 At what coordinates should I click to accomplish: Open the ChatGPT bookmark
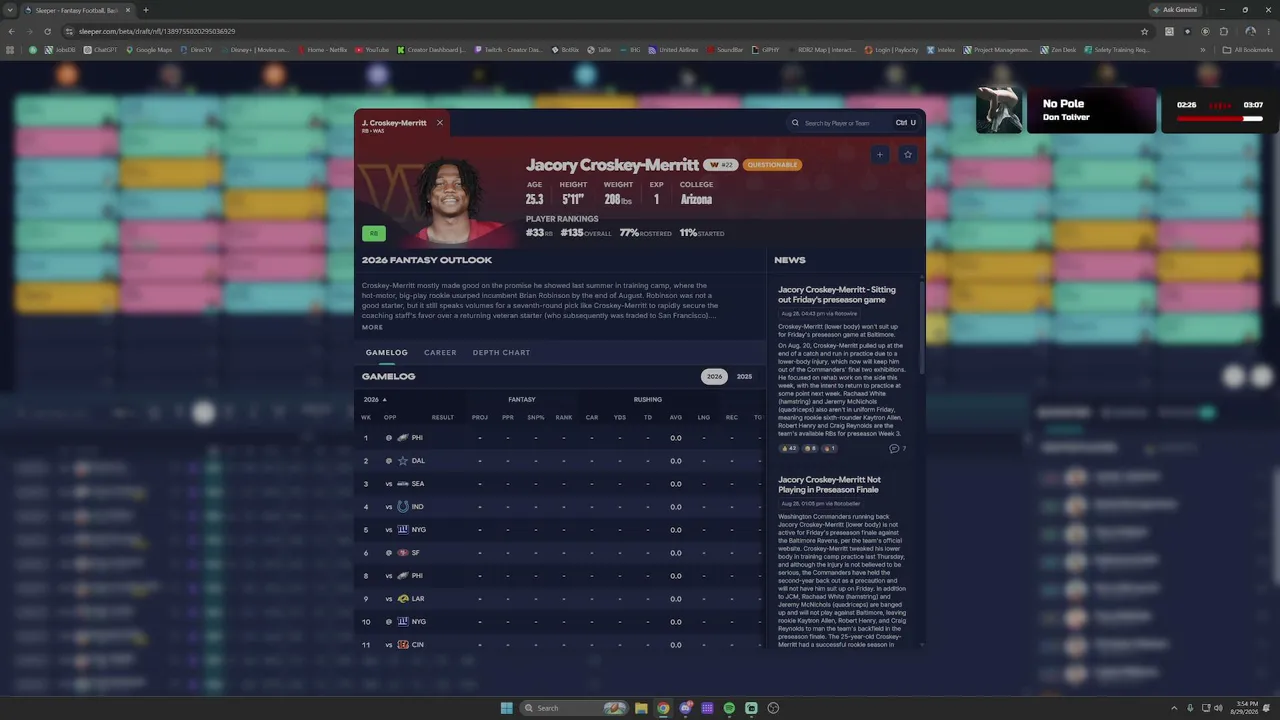point(101,50)
